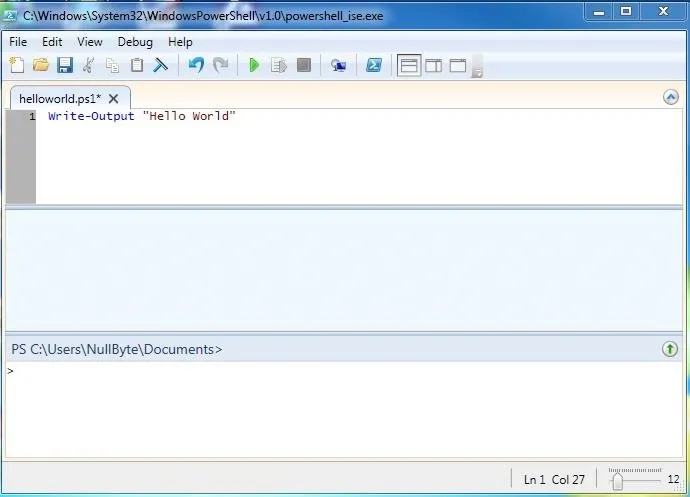The width and height of the screenshot is (690, 497).
Task: Click inside the command prompt input area
Action: (344, 409)
